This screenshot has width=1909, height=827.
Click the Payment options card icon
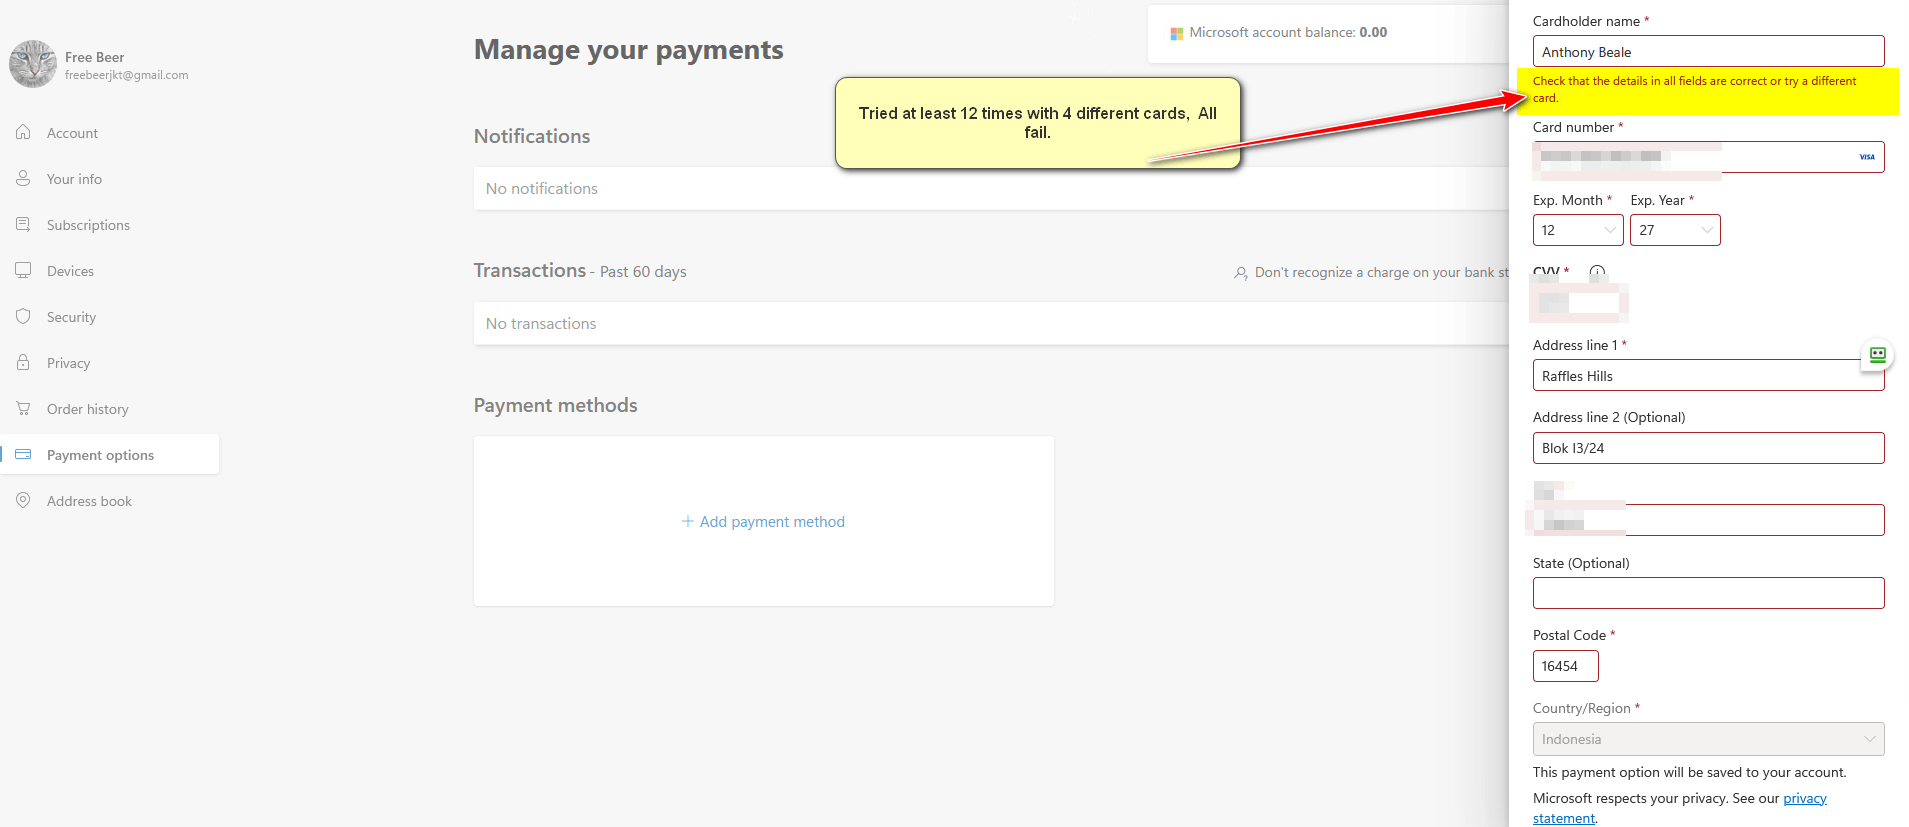click(23, 454)
